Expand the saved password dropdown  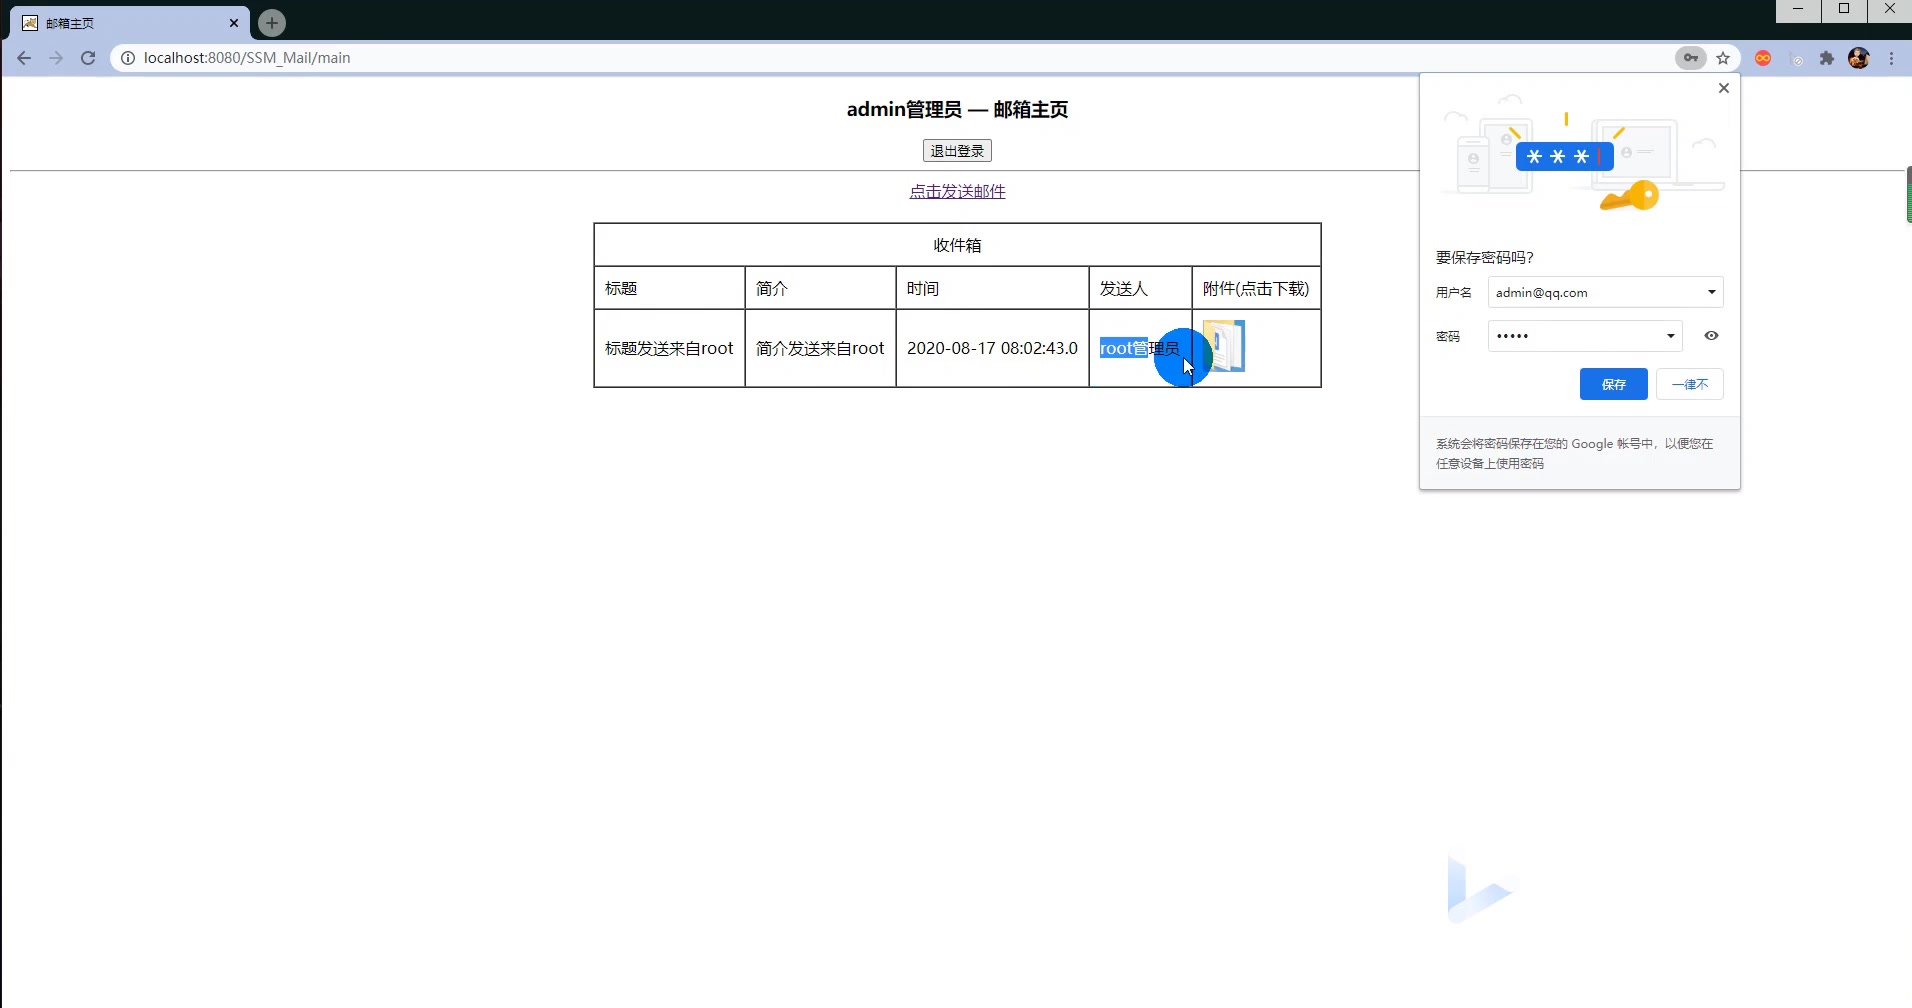[x=1670, y=335]
